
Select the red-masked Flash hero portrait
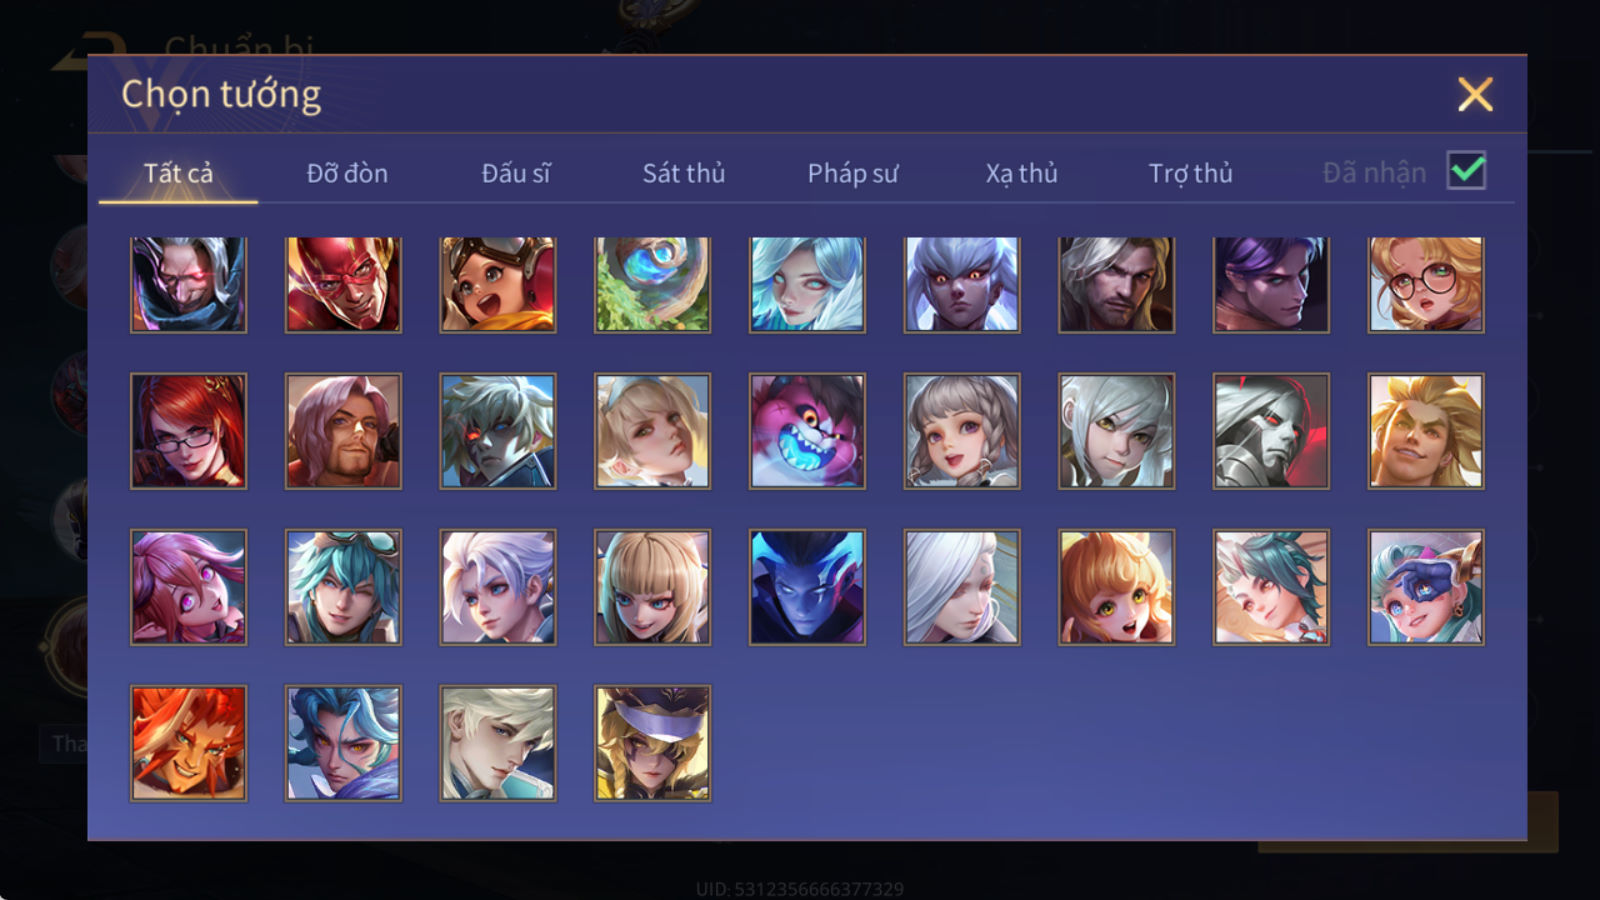[343, 284]
